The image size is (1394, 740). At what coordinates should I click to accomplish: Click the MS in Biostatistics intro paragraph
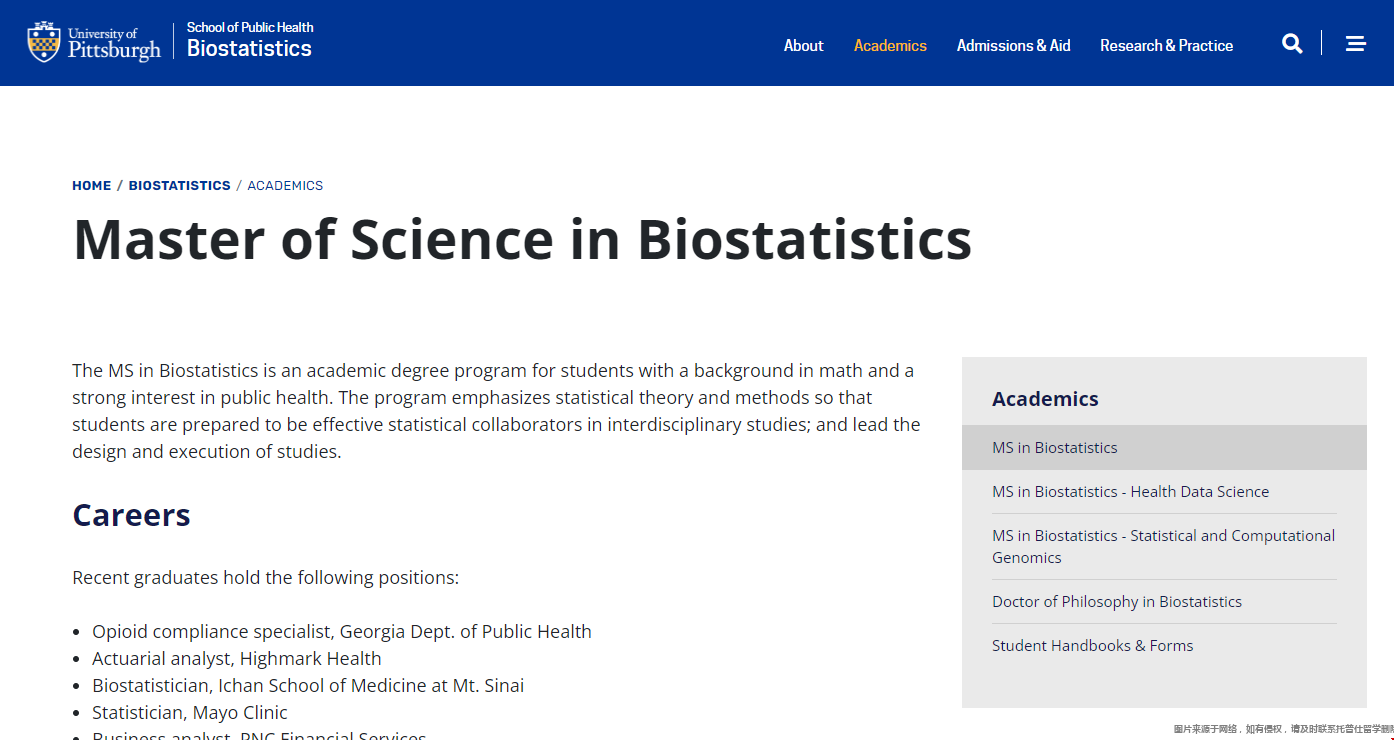[496, 411]
